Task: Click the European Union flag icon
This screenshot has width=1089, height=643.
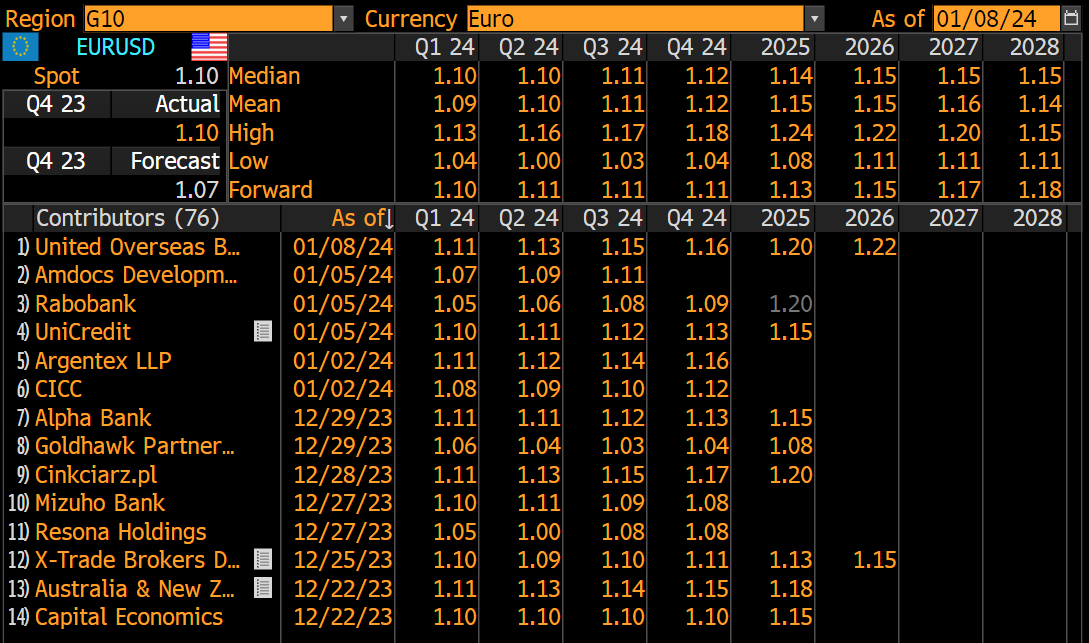Action: tap(20, 47)
